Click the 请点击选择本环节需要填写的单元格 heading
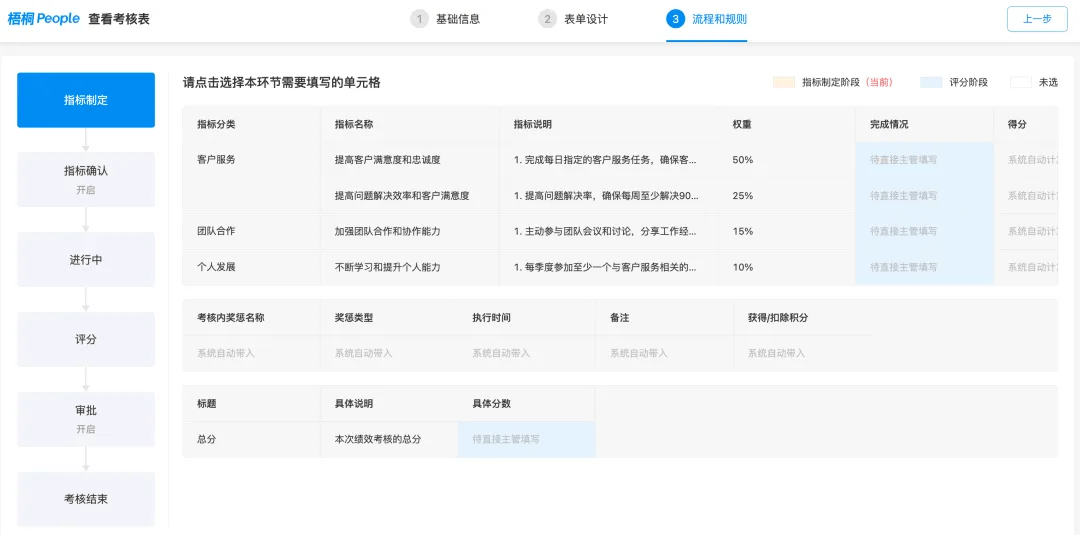The width and height of the screenshot is (1080, 535). 282,83
